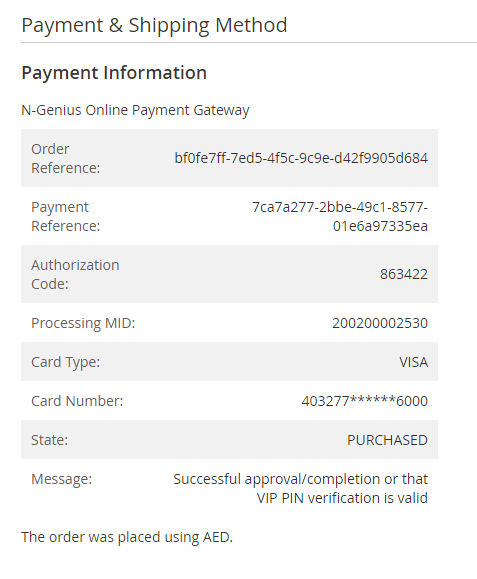Select the authorization code 863422
477x579 pixels.
coord(404,274)
